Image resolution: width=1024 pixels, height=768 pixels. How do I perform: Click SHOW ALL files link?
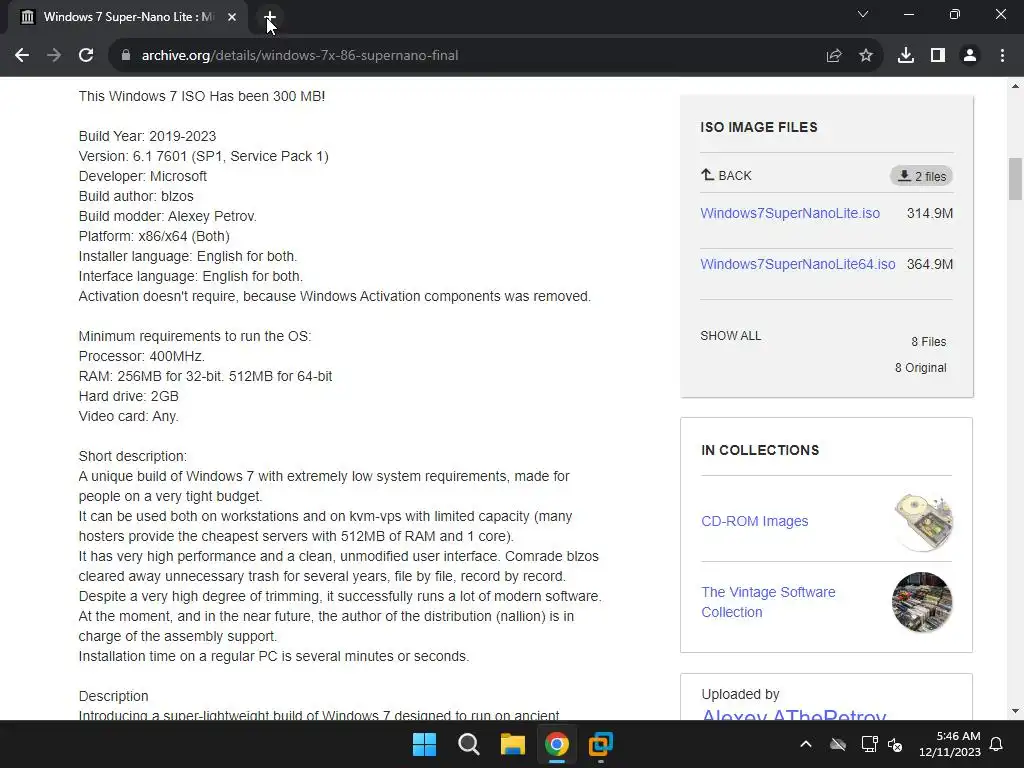731,336
